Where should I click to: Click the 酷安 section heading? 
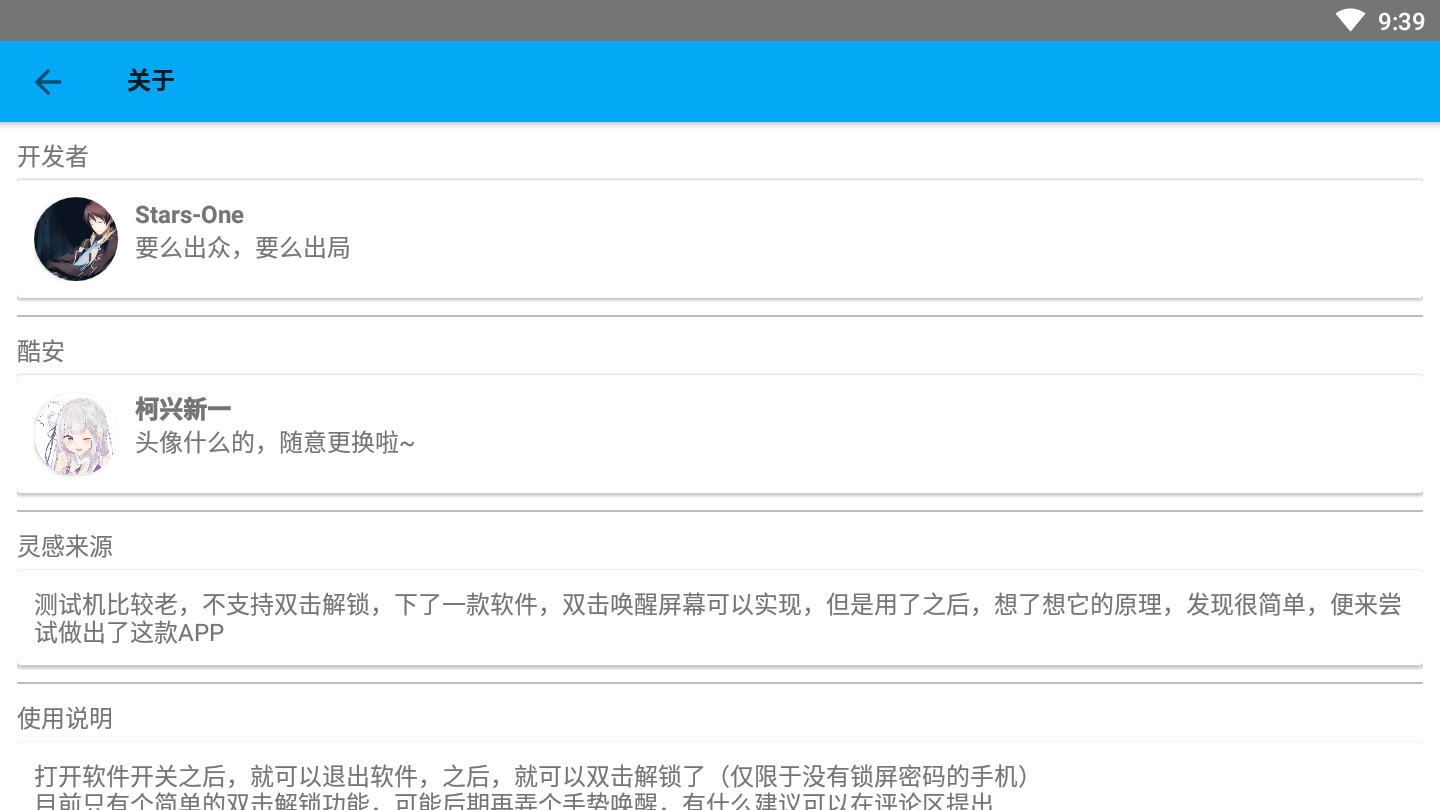click(41, 351)
